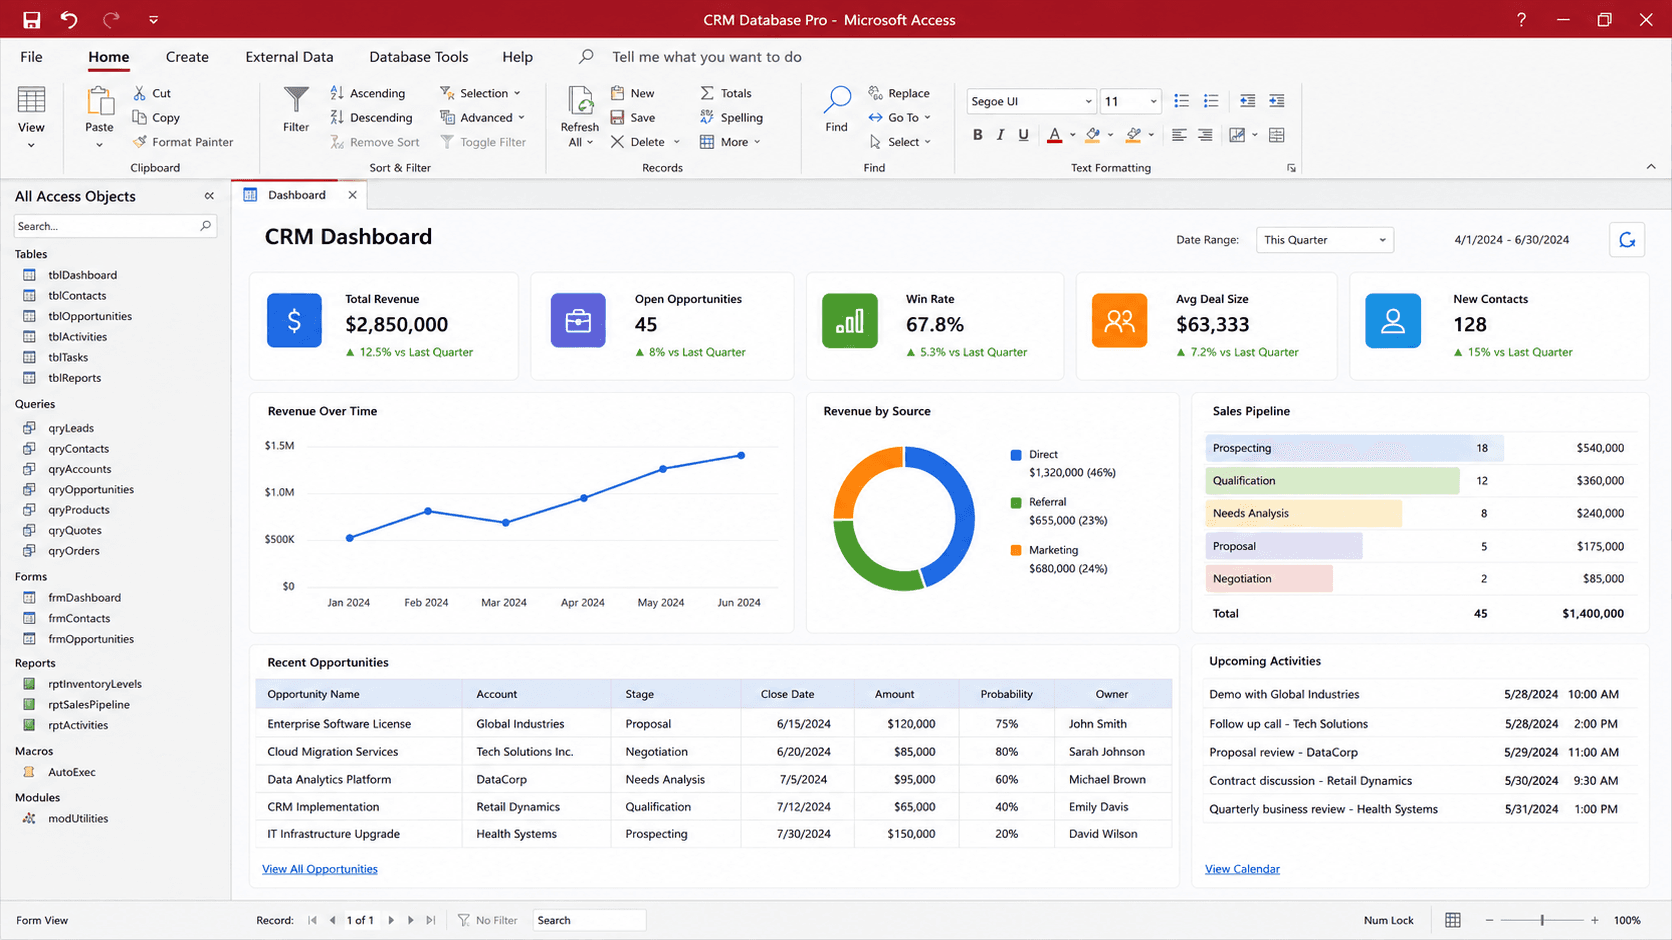Open rptSalesPipeline report
1672x940 pixels.
[89, 704]
